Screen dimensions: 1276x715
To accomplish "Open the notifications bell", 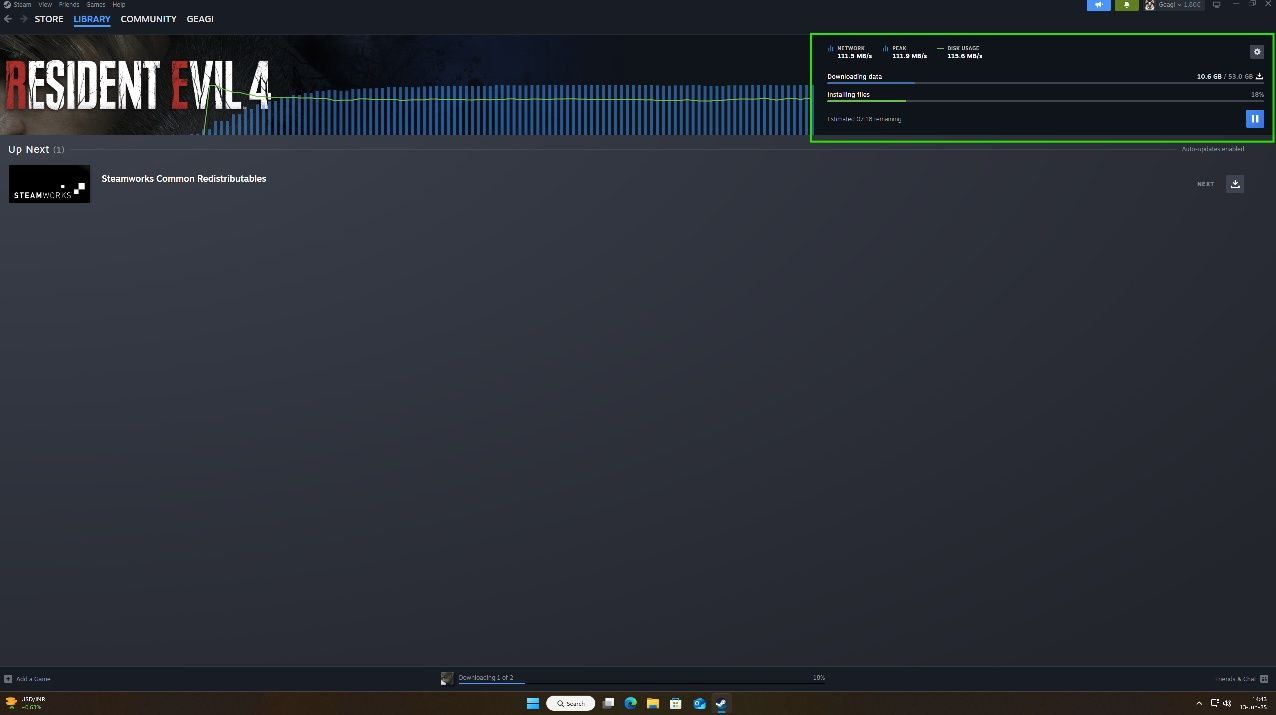I will 1127,5.
